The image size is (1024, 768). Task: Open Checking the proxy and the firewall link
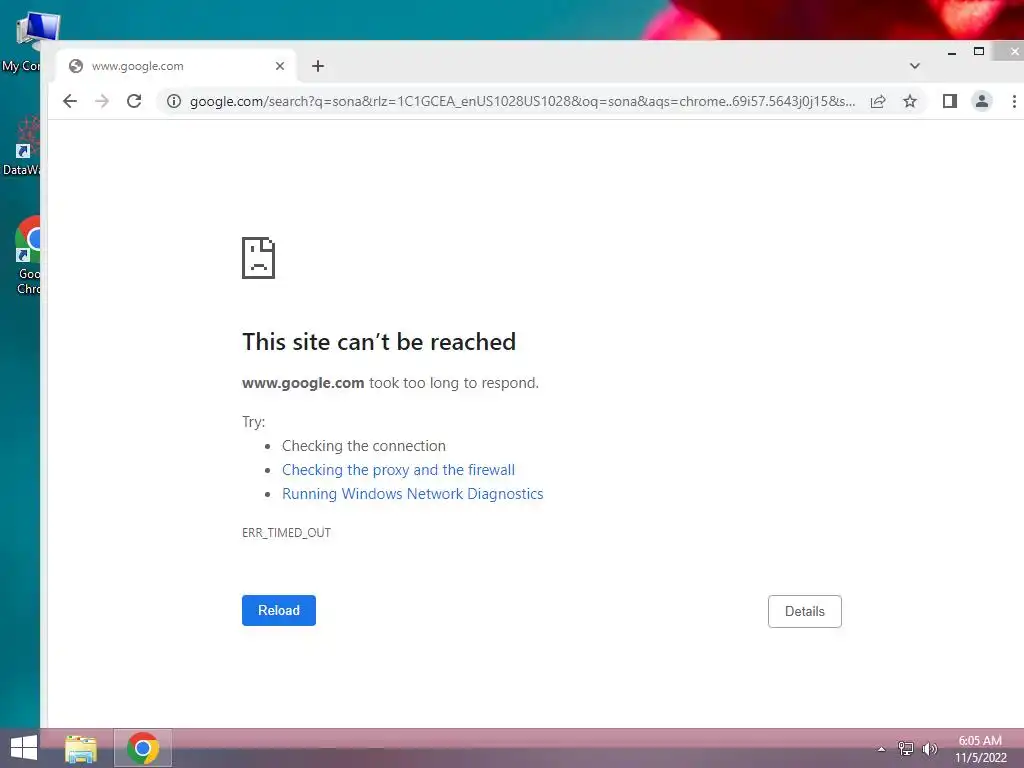click(398, 470)
